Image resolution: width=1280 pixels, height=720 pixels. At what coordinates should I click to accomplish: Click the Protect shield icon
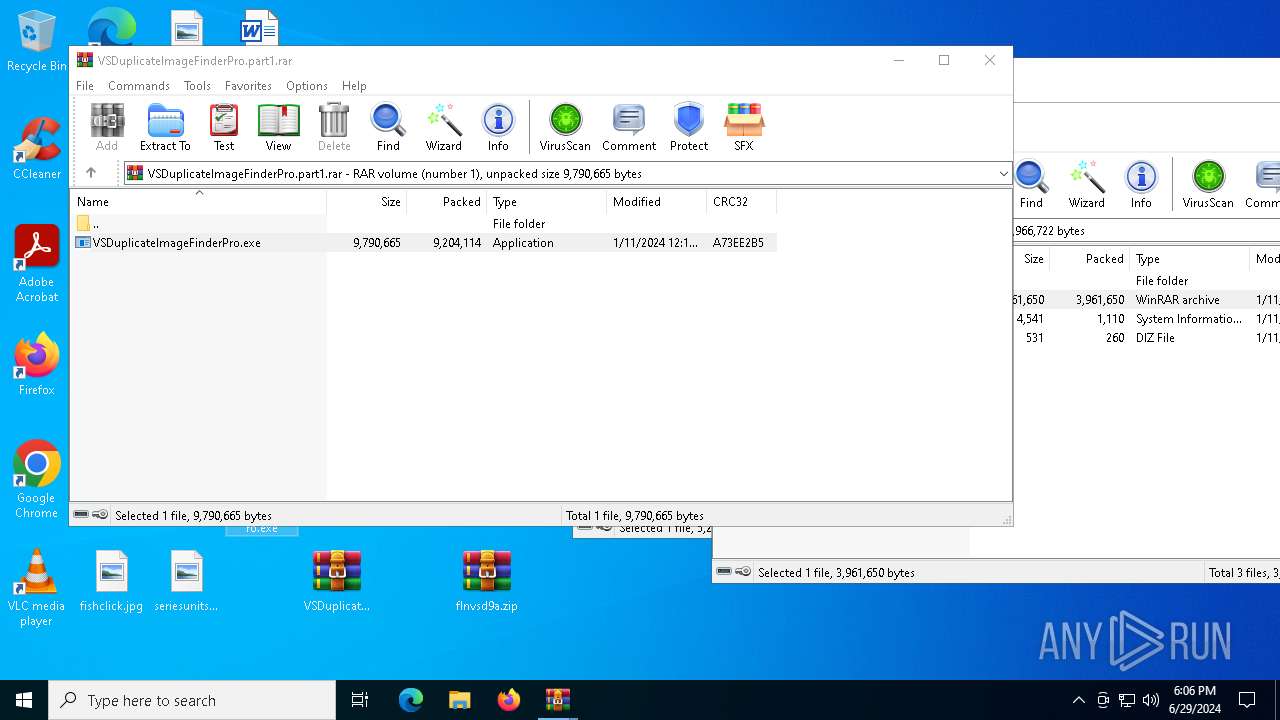[x=689, y=127]
